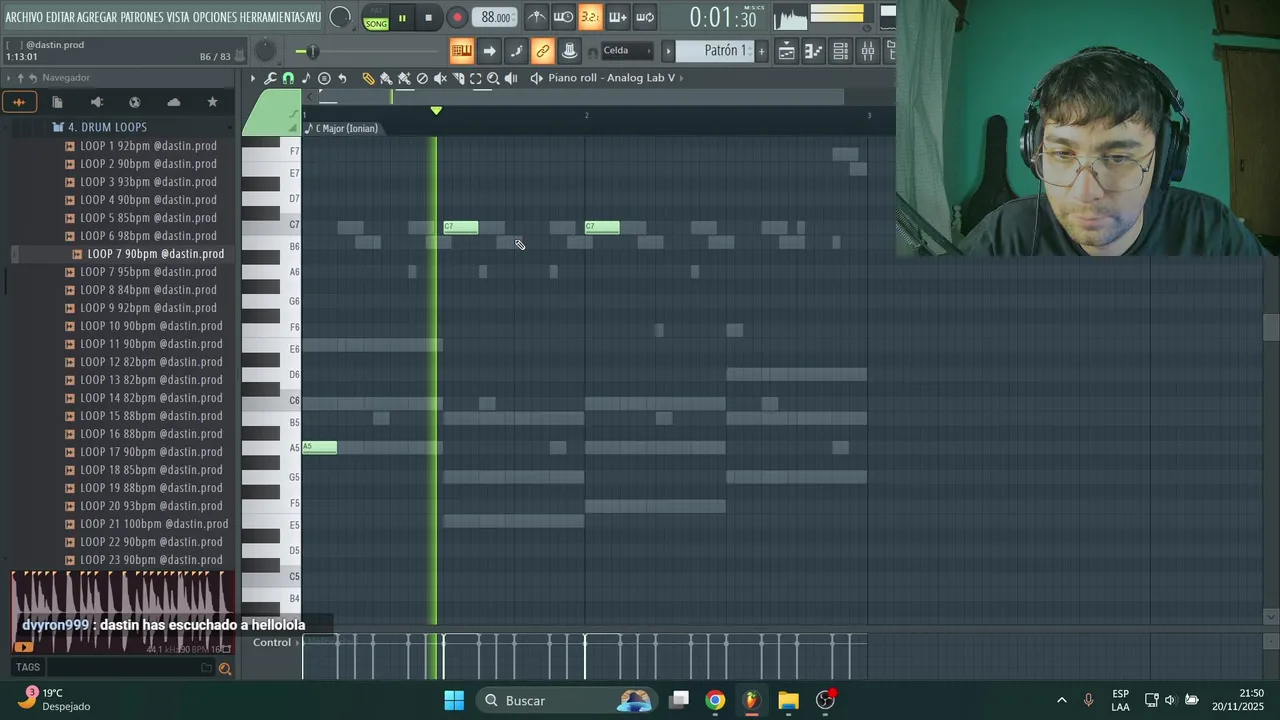Screen dimensions: 1280x720
Task: Open the Navegador options arrow
Action: pyautogui.click(x=8, y=78)
